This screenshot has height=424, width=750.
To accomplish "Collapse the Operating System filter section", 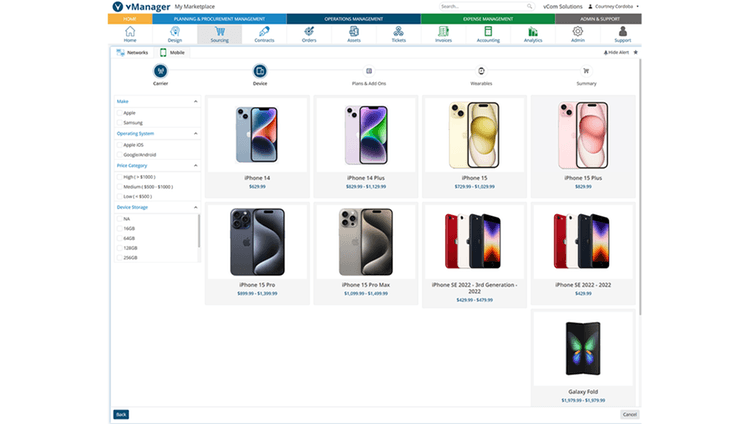I will (x=195, y=134).
